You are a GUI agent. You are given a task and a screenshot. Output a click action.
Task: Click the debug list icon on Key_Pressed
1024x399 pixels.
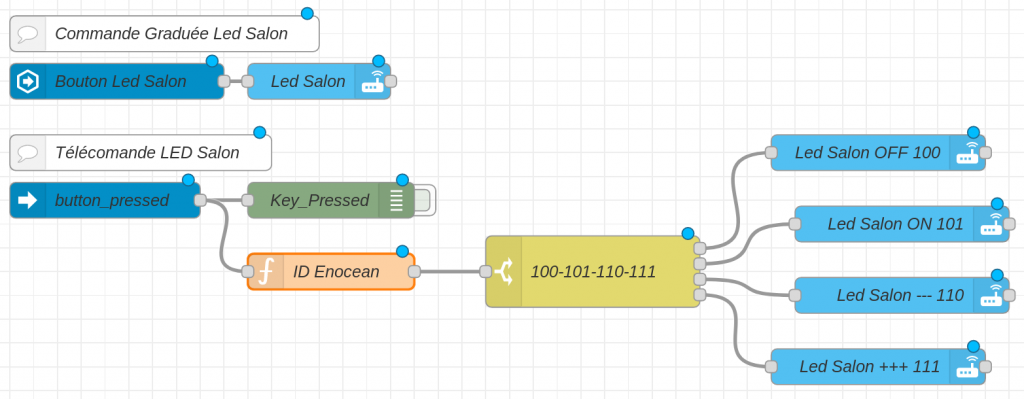click(396, 200)
